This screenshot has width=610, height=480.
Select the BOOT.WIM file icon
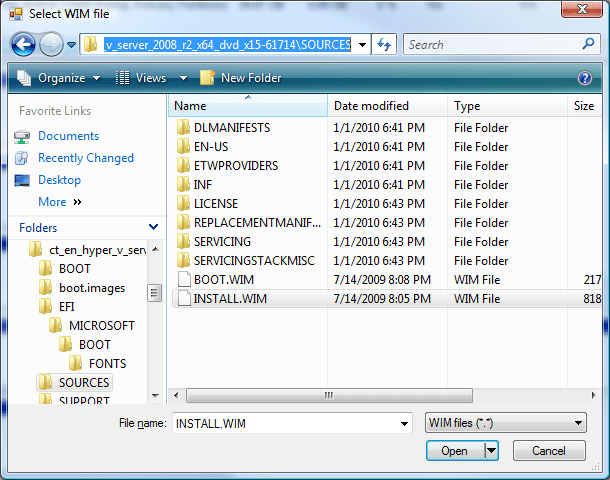(183, 279)
